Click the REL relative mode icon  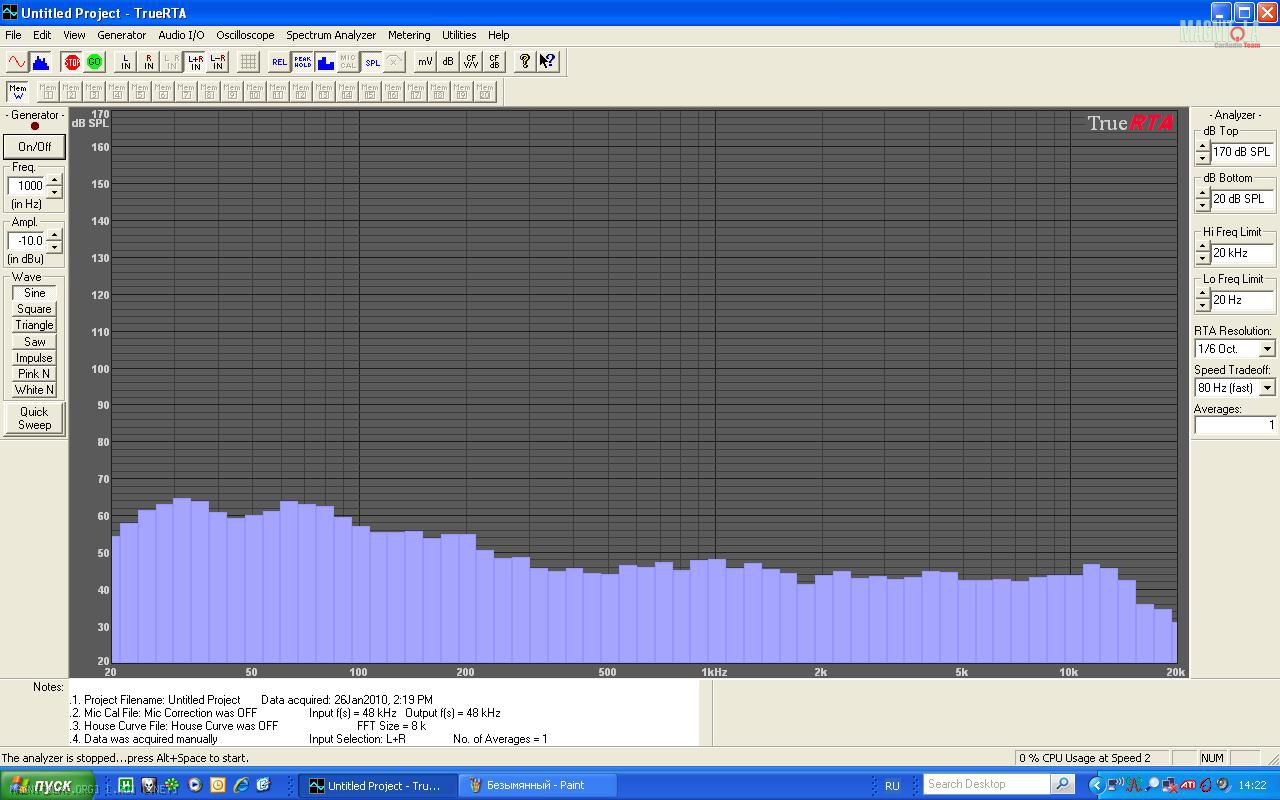[x=279, y=62]
